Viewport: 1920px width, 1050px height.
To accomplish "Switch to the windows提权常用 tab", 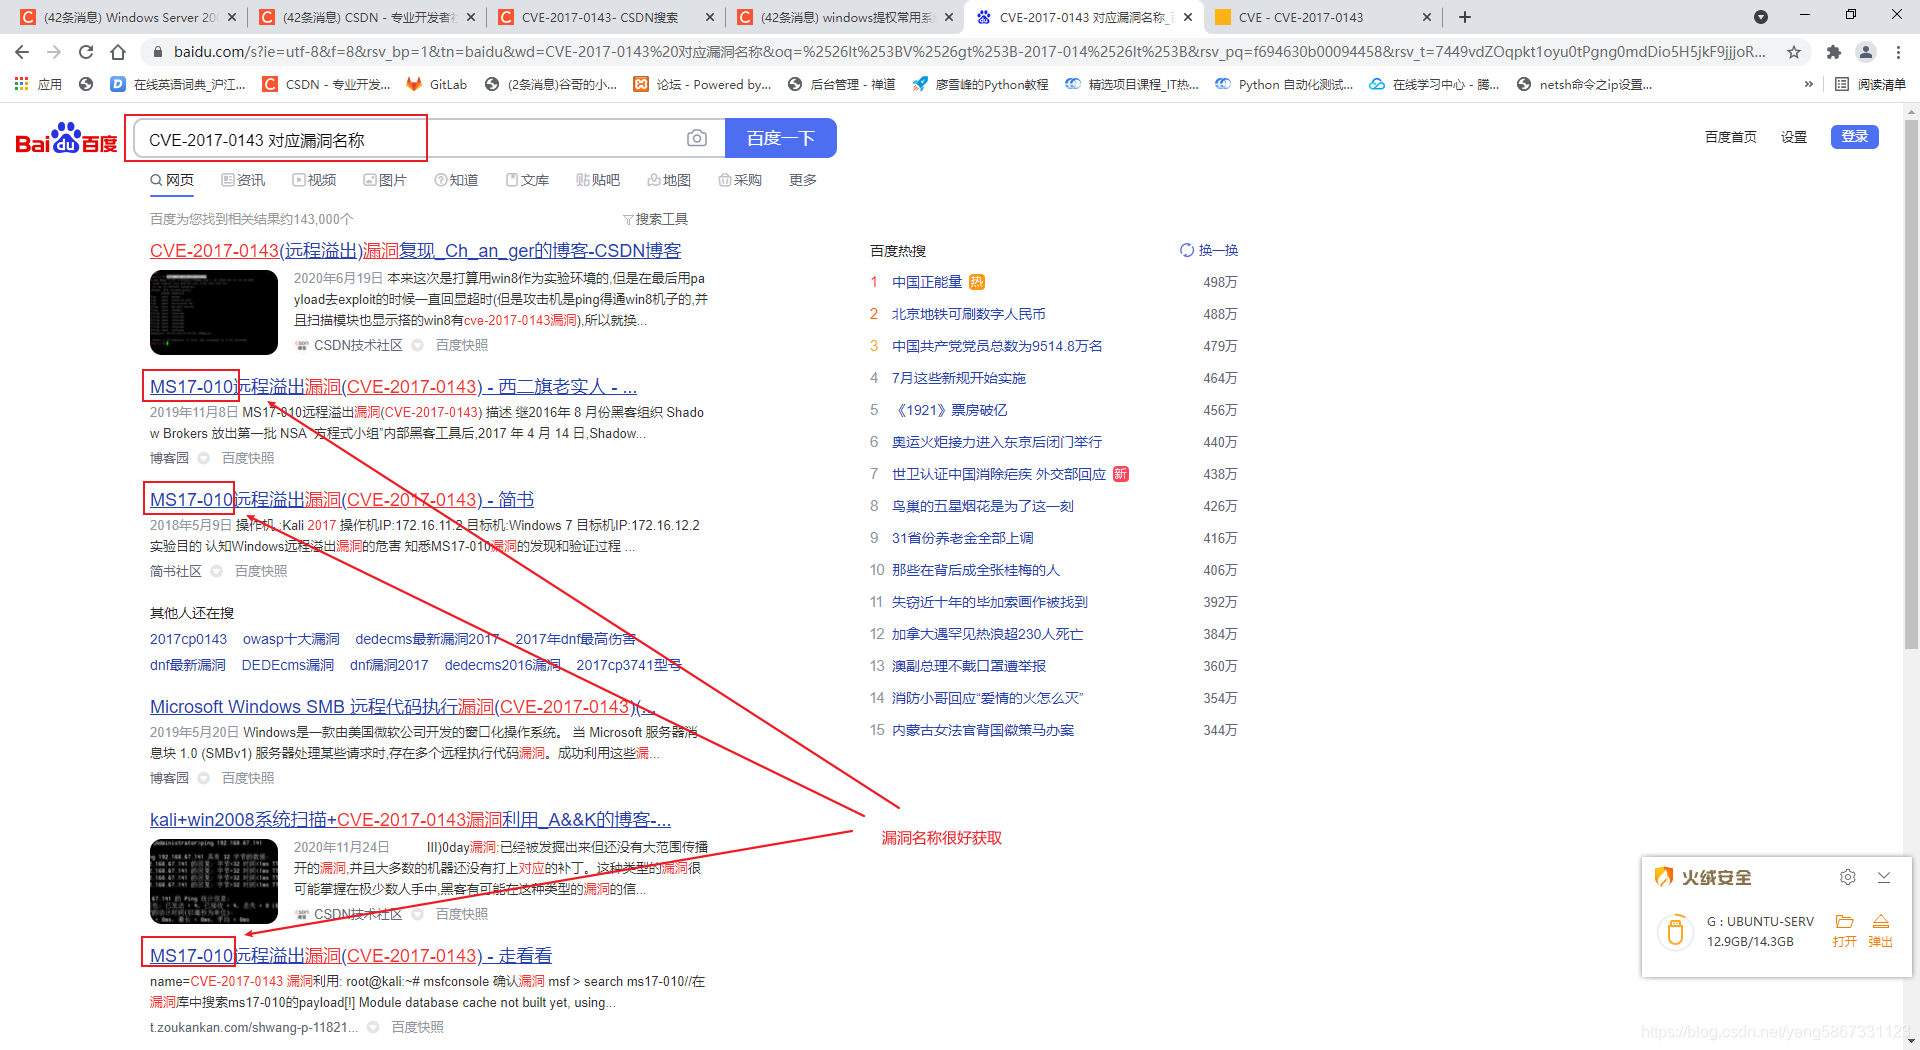I will coord(846,17).
